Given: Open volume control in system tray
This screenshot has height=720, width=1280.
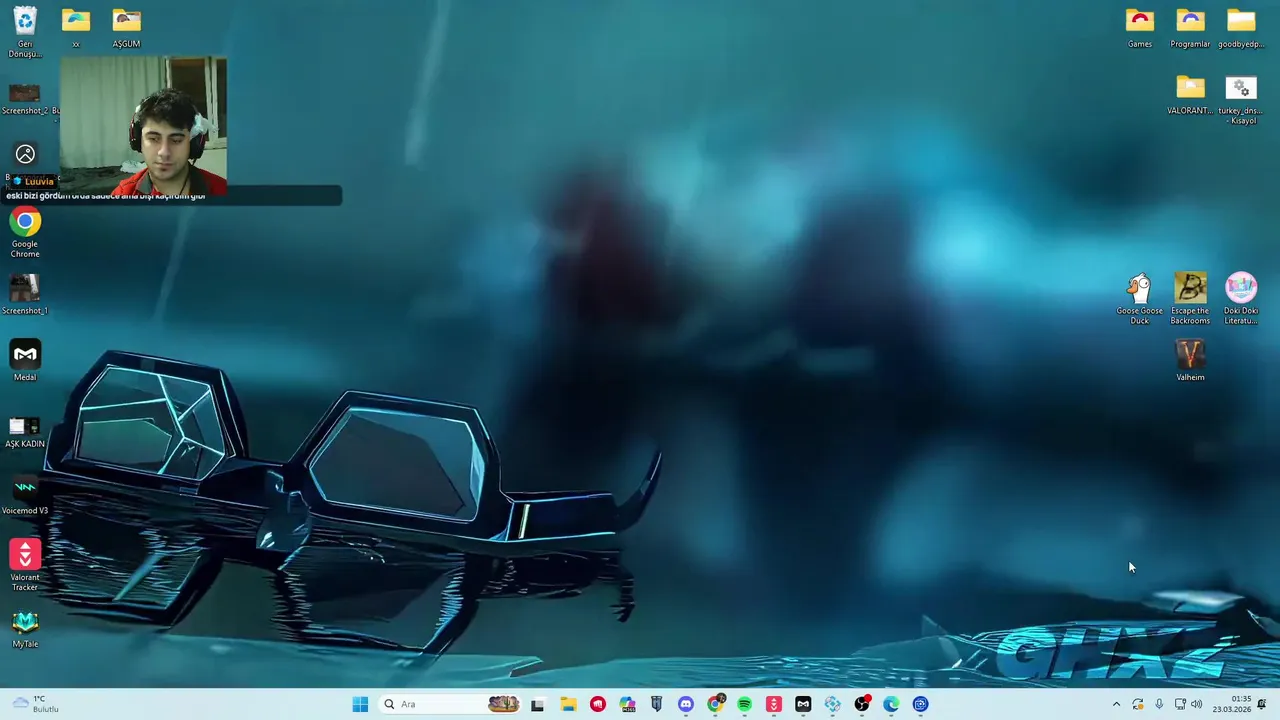Looking at the screenshot, I should (x=1197, y=704).
